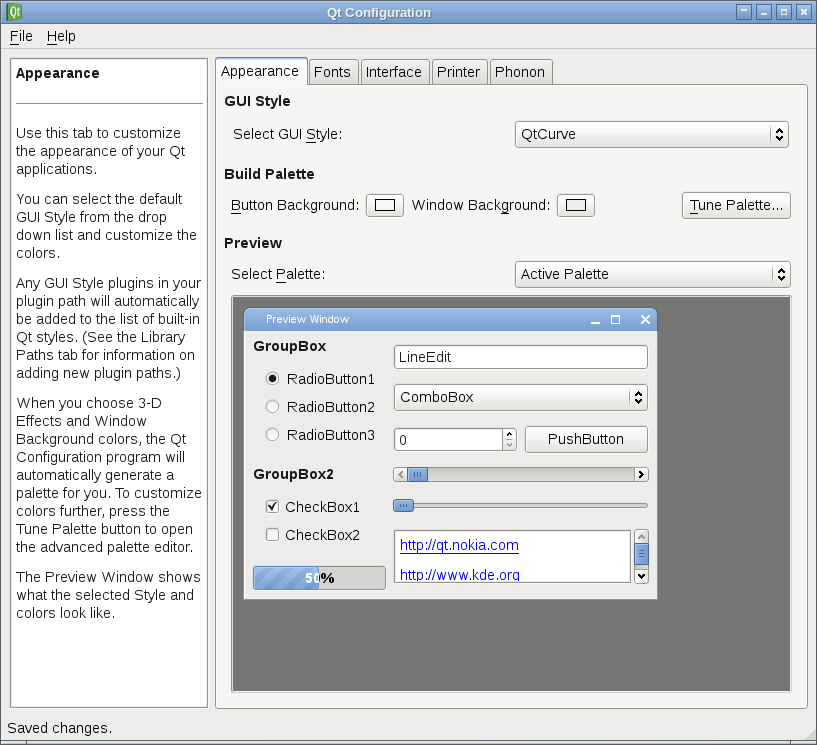Switch to the Fonts tab
This screenshot has width=817, height=745.
tap(332, 72)
